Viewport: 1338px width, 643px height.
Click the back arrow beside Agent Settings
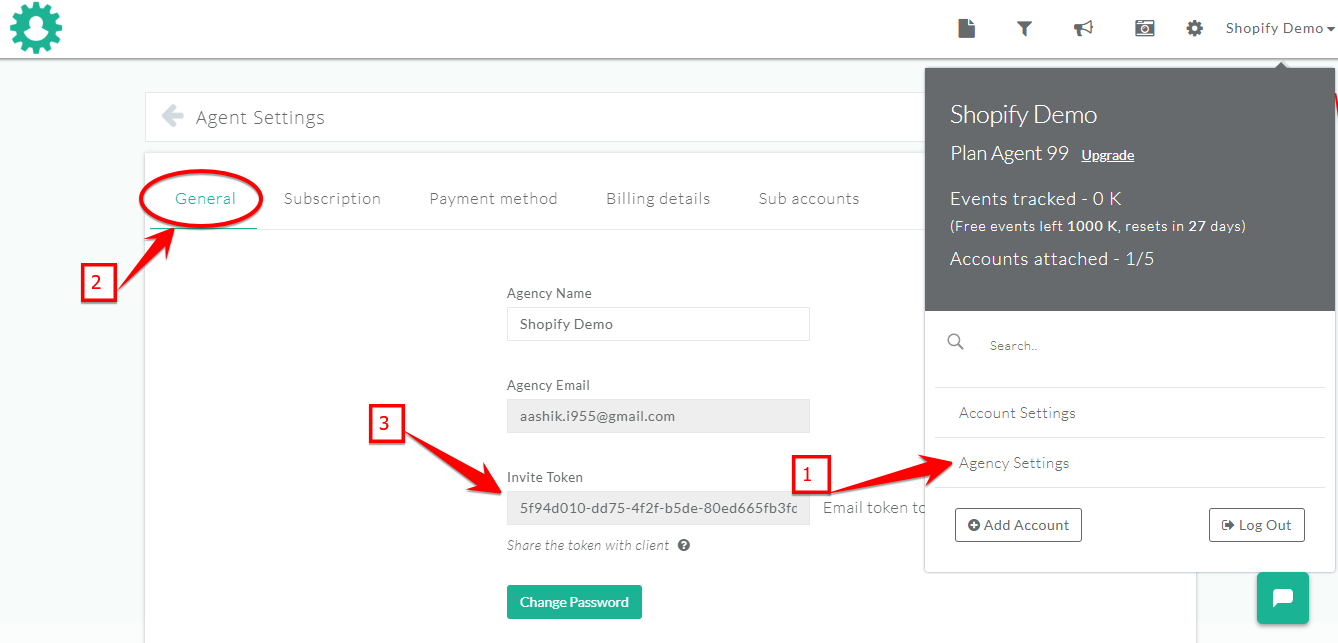tap(173, 116)
